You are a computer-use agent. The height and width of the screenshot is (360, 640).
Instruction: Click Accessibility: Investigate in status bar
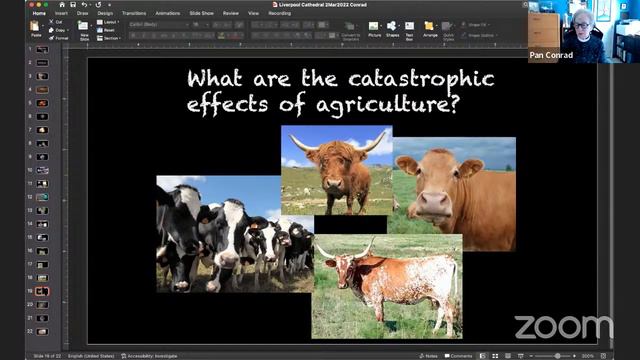coord(149,356)
